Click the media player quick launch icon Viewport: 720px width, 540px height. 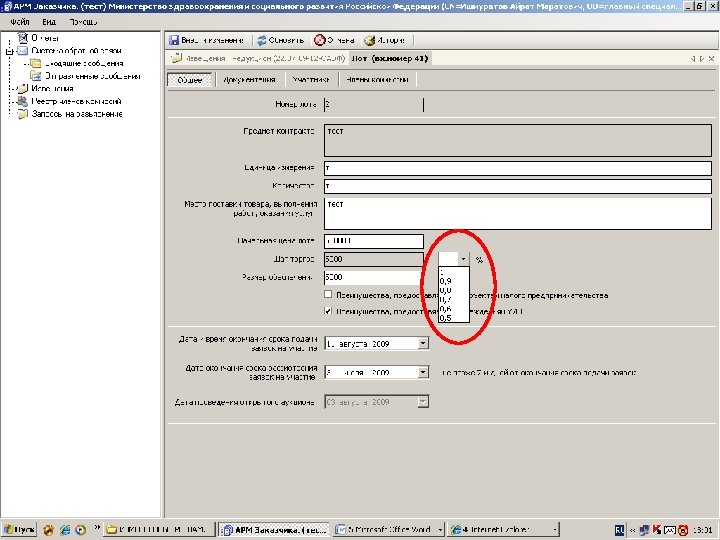pos(81,530)
